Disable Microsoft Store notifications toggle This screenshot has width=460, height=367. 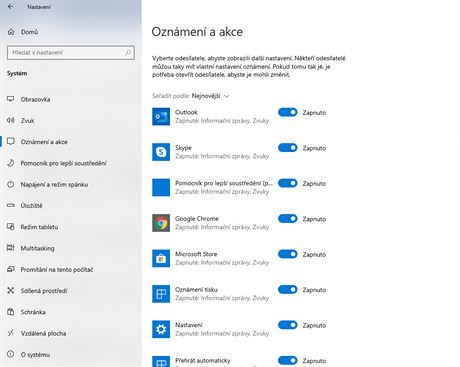[x=288, y=254]
